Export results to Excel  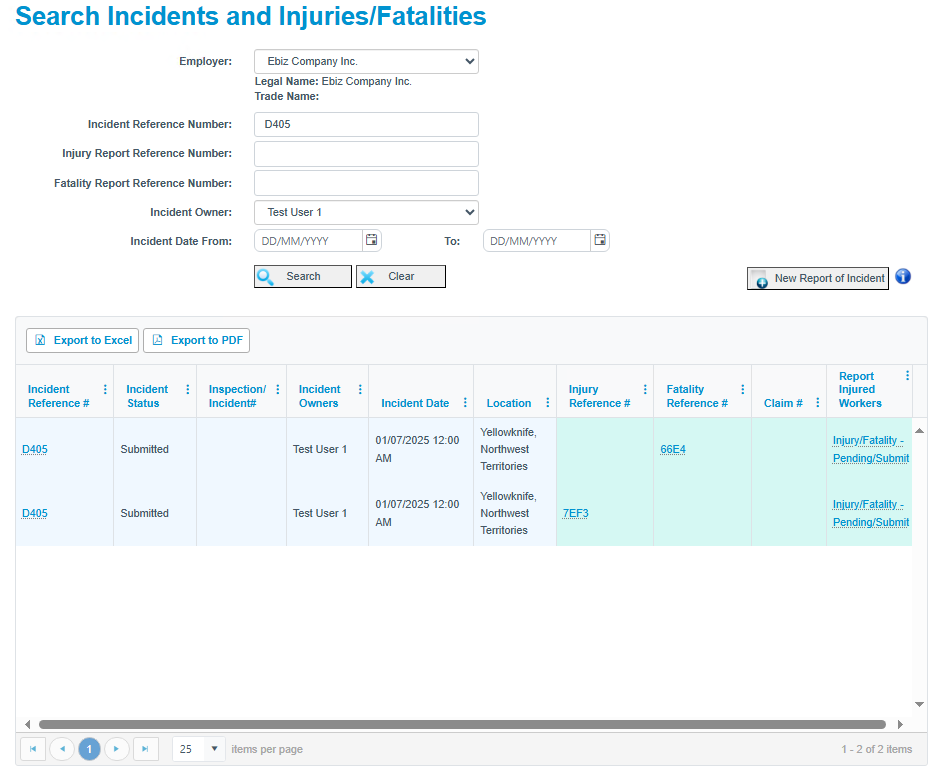(82, 340)
